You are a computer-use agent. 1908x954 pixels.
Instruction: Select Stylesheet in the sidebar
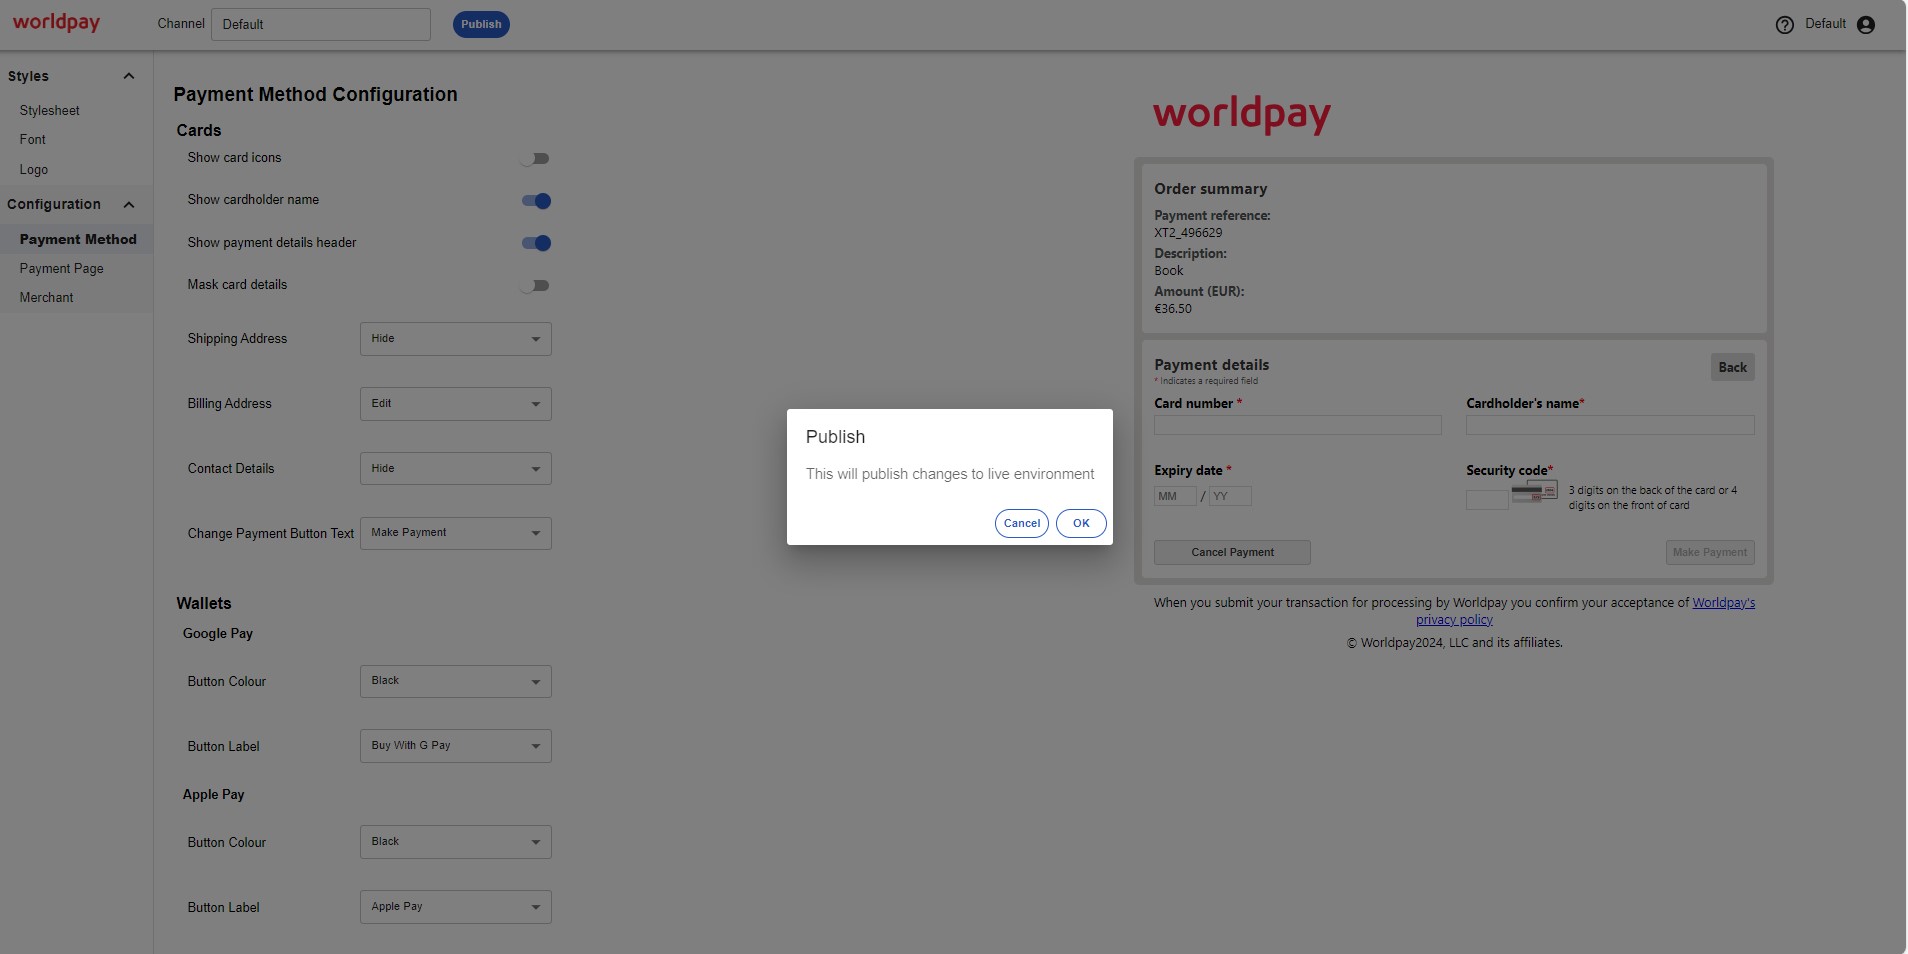(x=49, y=111)
